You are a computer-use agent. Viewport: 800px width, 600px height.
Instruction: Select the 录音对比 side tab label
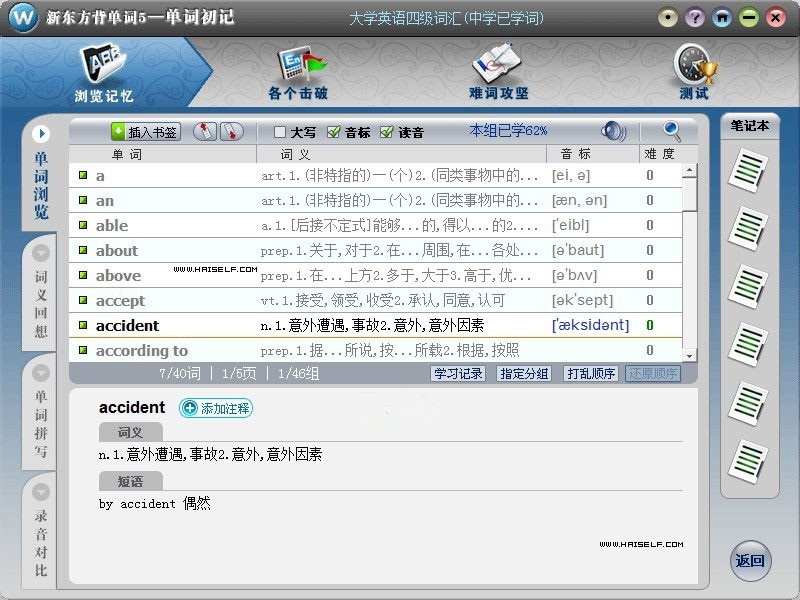tap(41, 543)
